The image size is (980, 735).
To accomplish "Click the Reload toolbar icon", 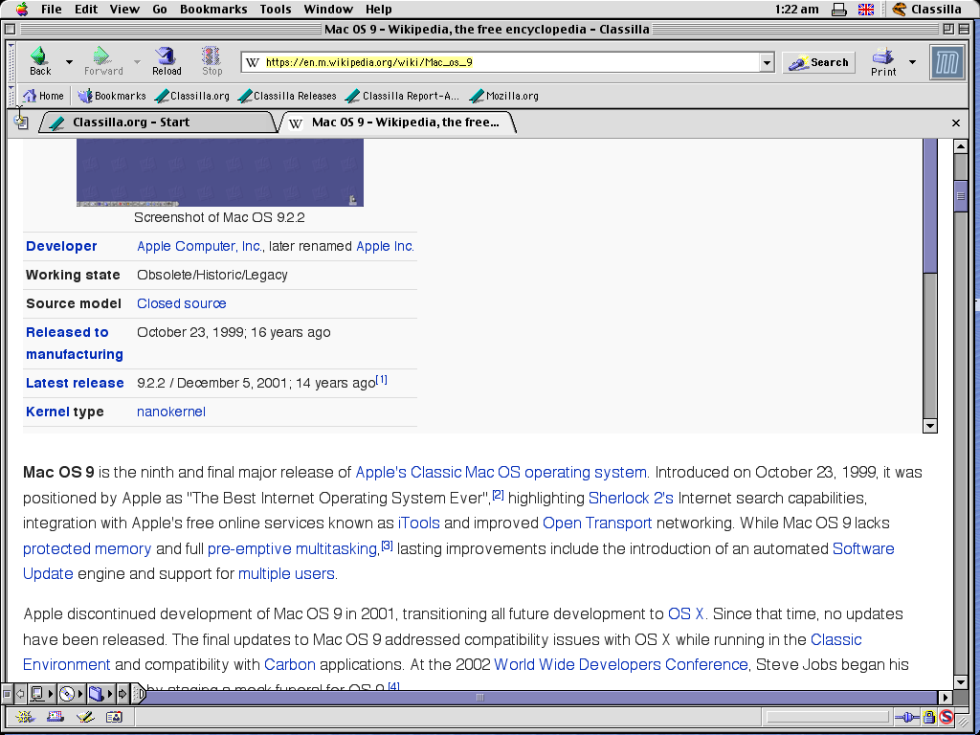I will click(x=166, y=60).
